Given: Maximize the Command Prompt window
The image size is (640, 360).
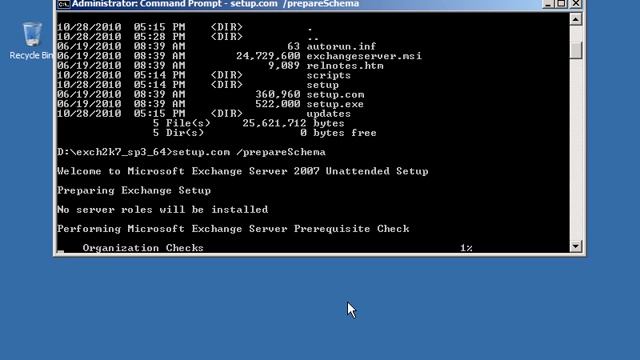Looking at the screenshot, I should [562, 4].
